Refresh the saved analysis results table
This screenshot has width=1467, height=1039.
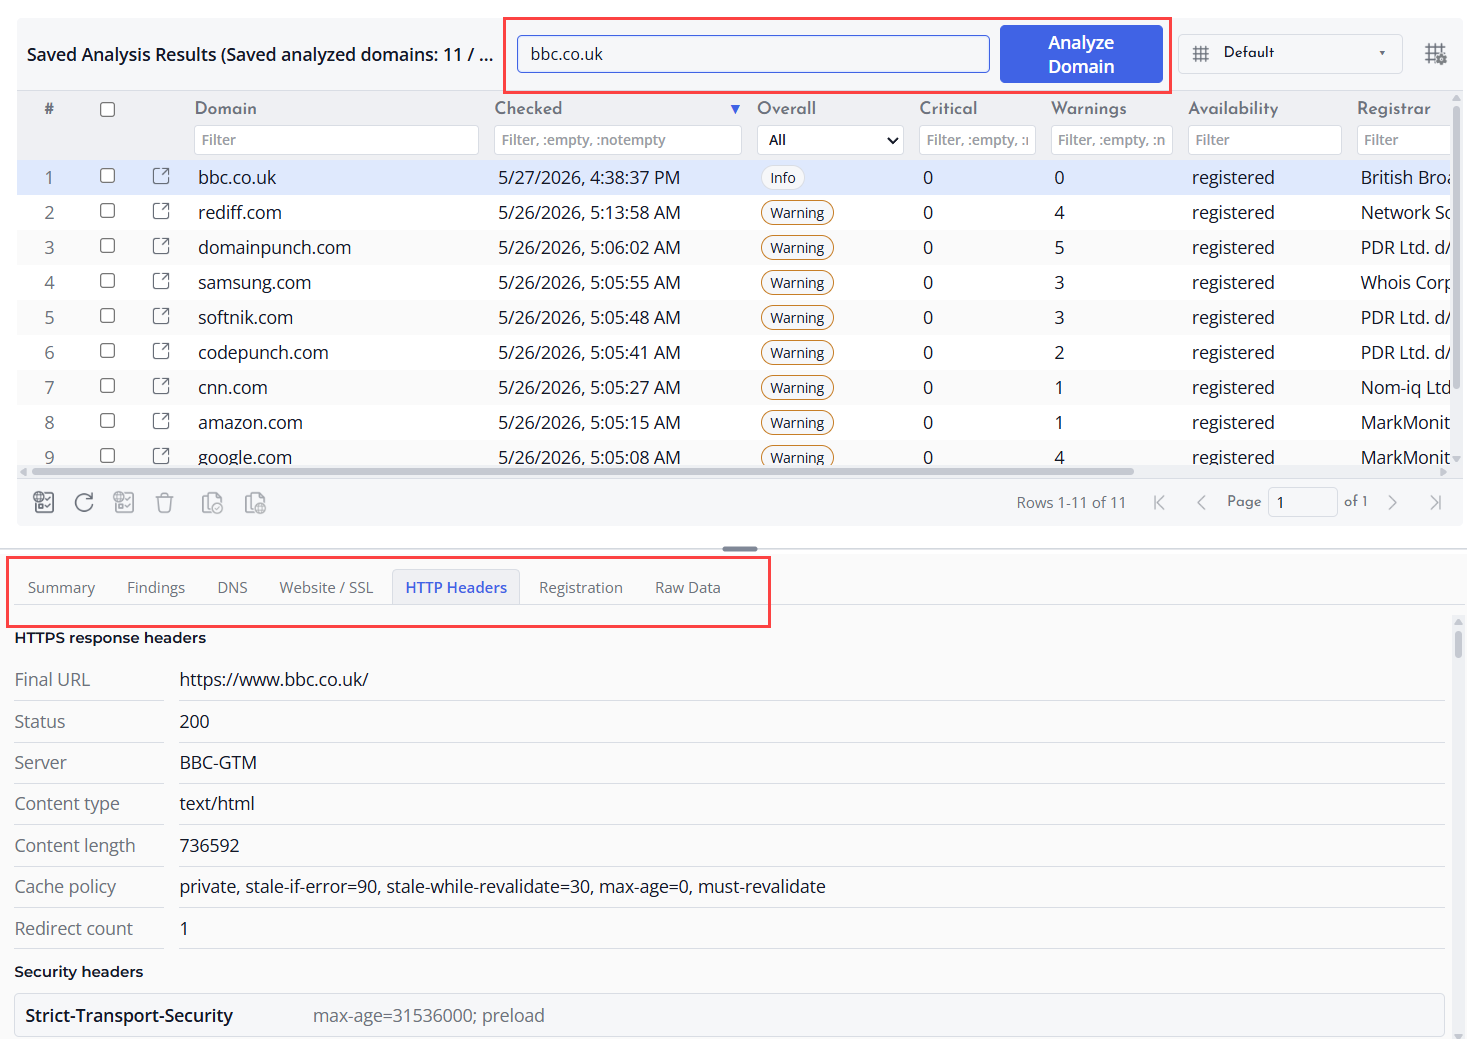click(84, 502)
